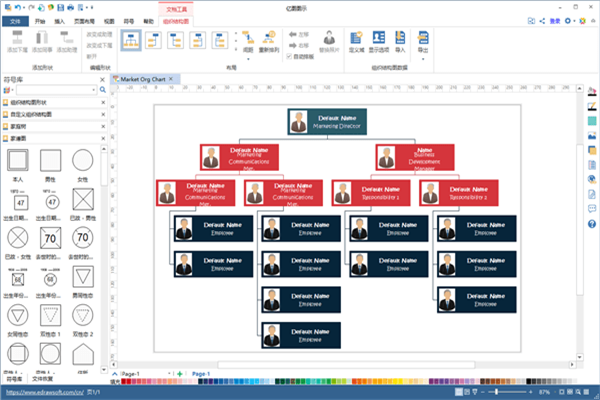Click the symbol library search magnifier
Screen dimensions: 600x400
click(x=103, y=90)
